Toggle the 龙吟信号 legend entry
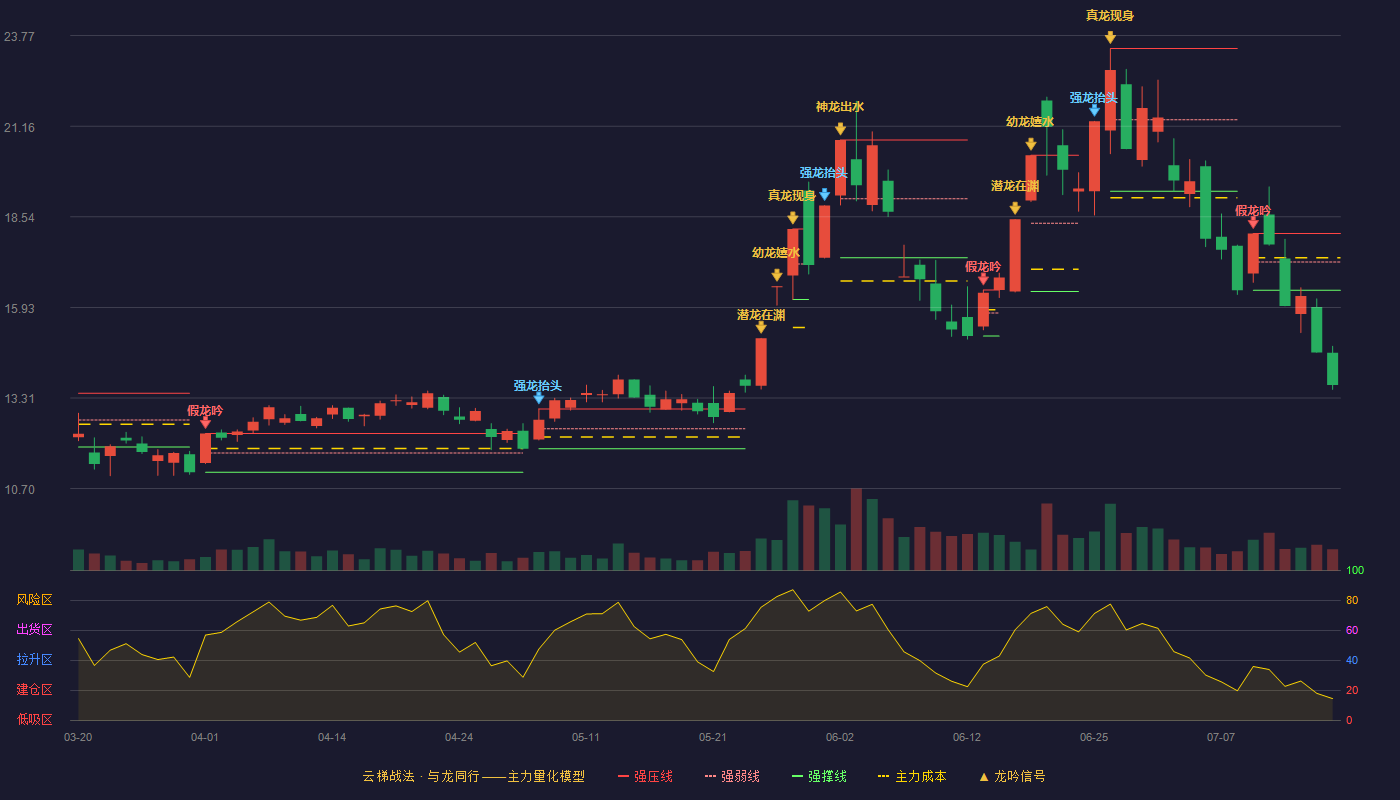The height and width of the screenshot is (800, 1400). coord(1011,776)
